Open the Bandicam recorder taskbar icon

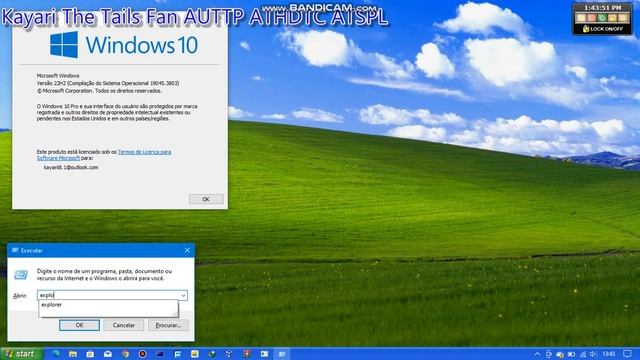(142, 354)
